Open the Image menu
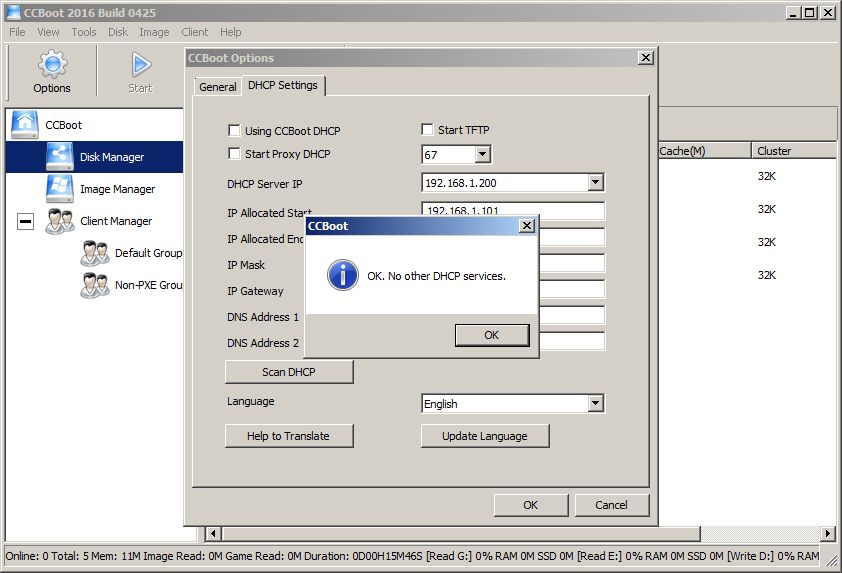 click(154, 32)
